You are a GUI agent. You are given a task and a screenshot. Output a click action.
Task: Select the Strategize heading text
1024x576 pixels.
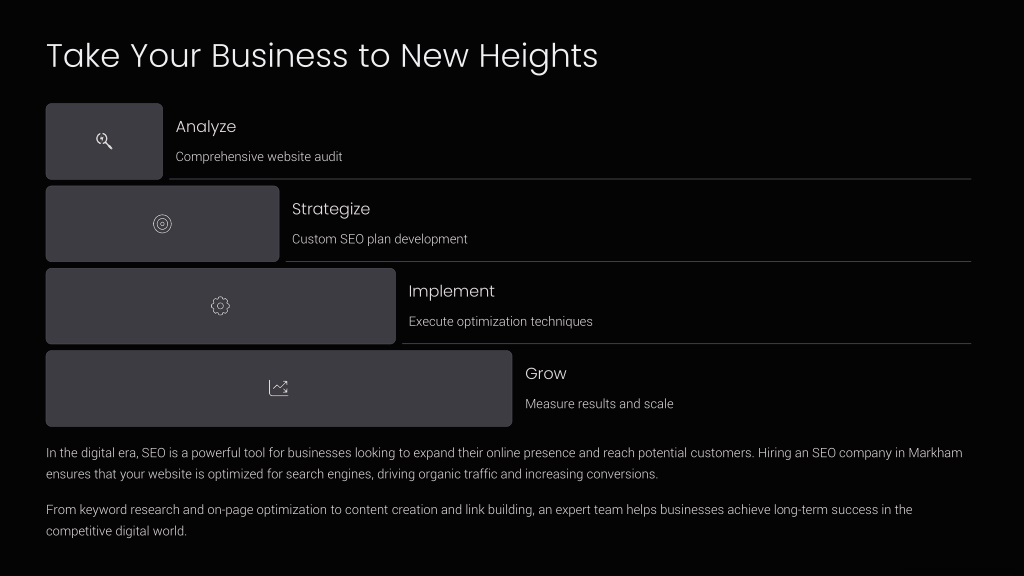(331, 209)
